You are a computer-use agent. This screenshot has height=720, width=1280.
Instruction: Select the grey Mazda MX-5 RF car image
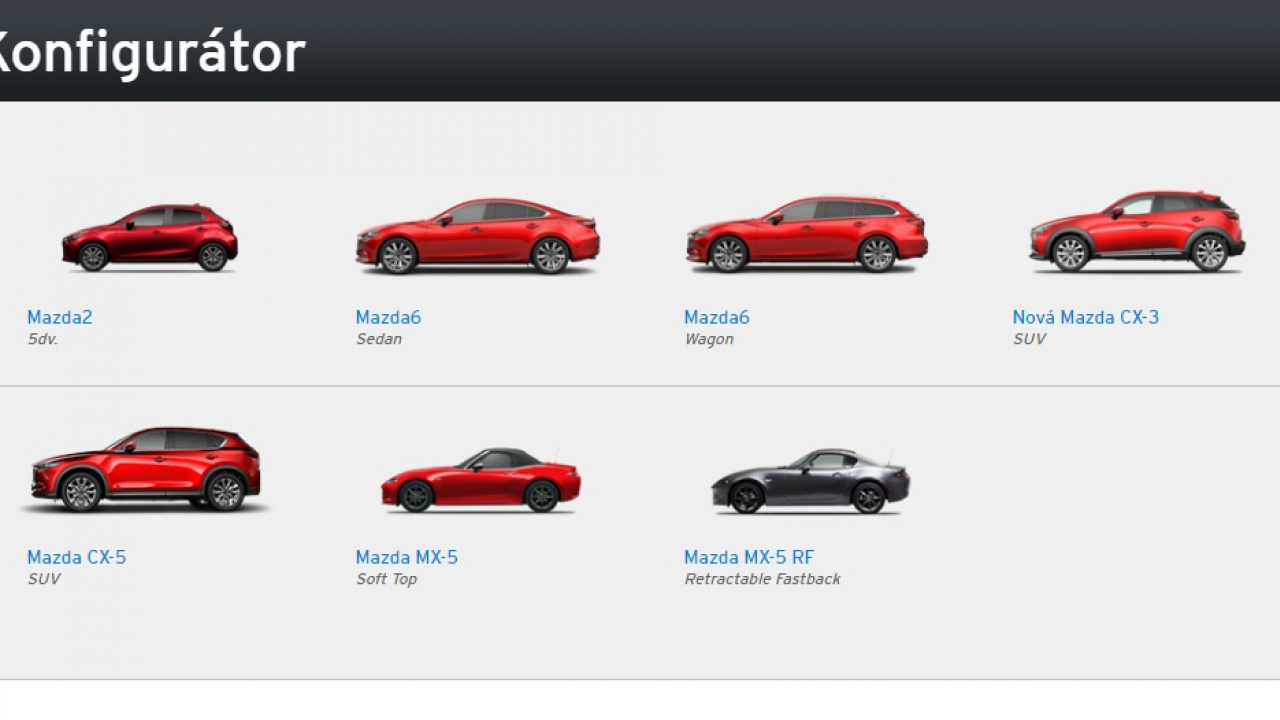click(810, 481)
